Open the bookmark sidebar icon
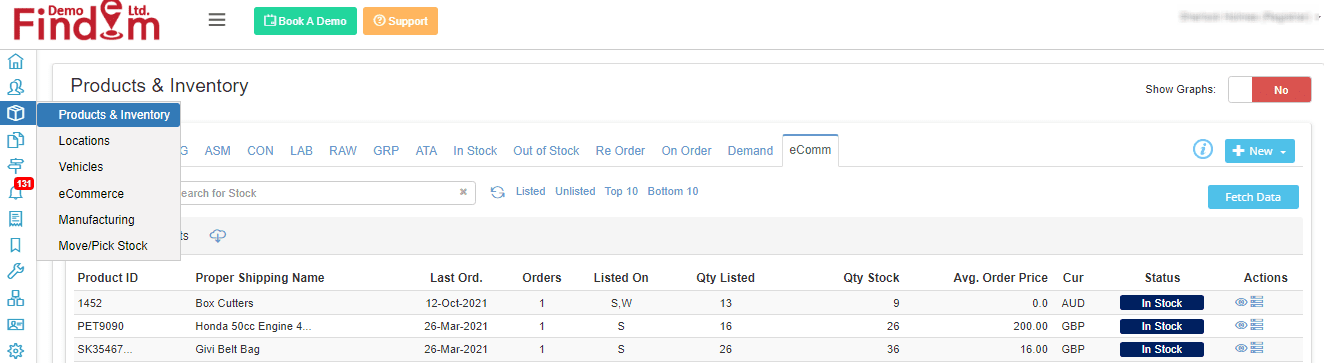1324x363 pixels. pyautogui.click(x=15, y=245)
